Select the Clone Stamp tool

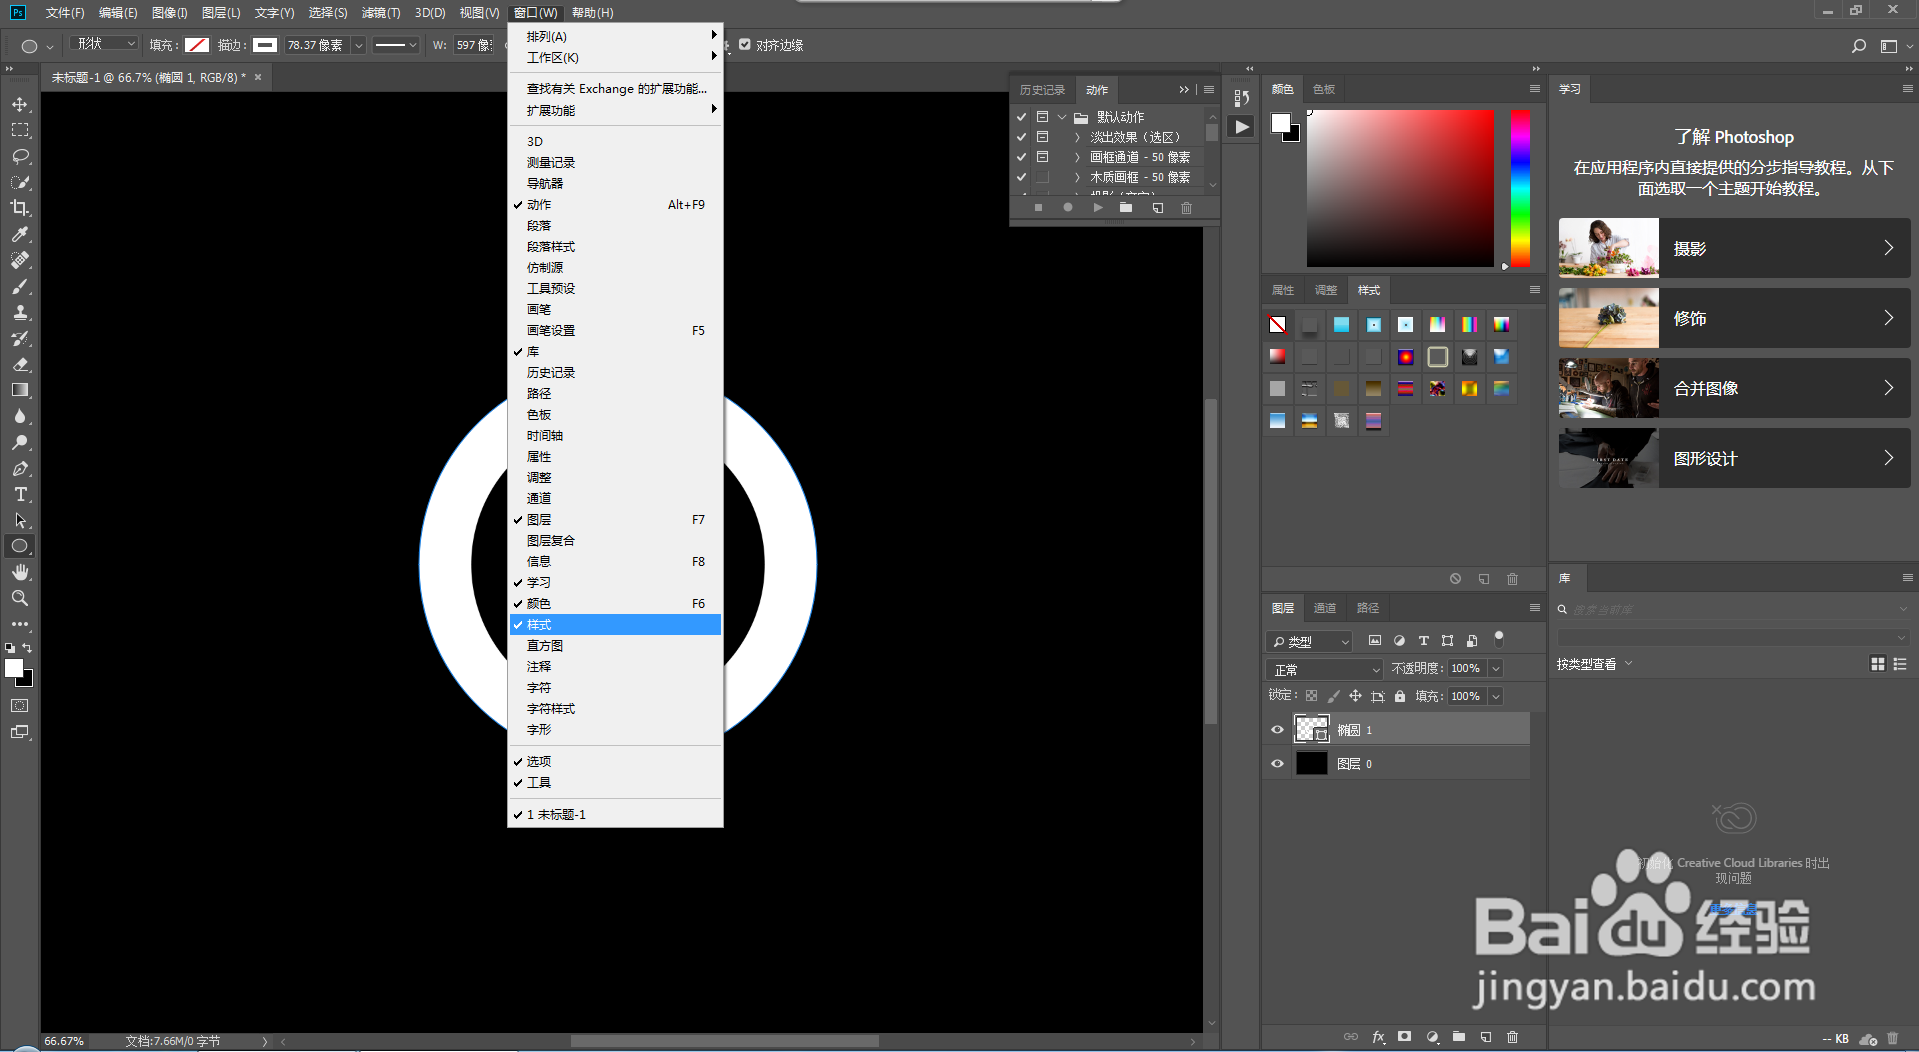point(20,312)
